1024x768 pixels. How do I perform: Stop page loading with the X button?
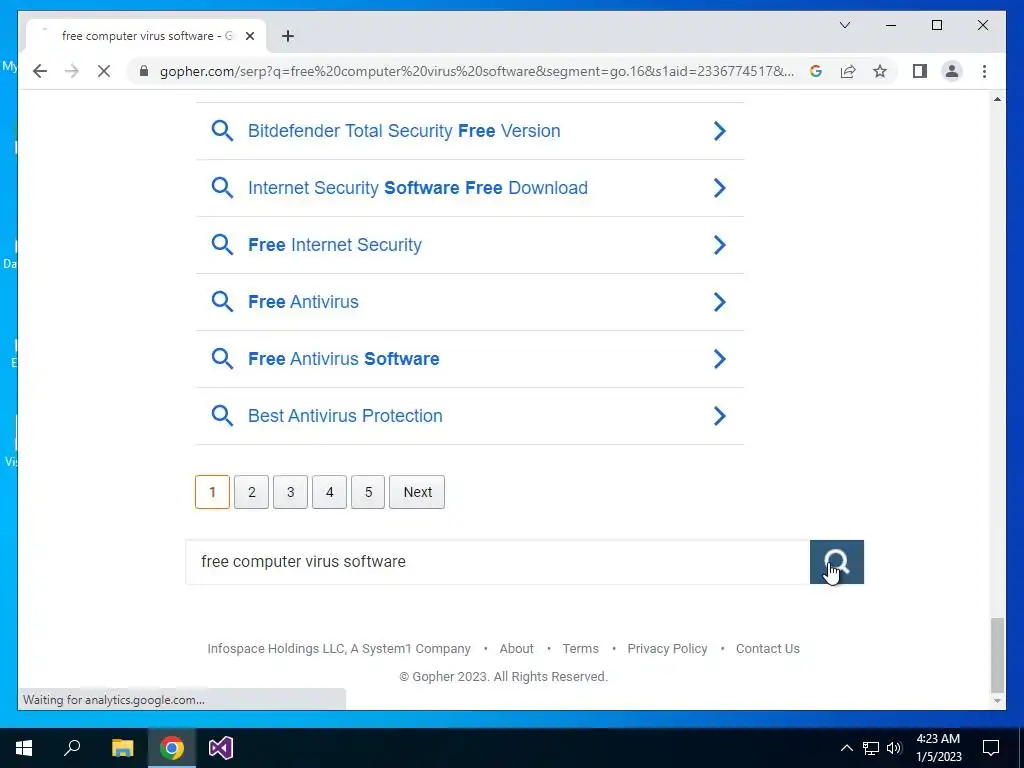[104, 71]
